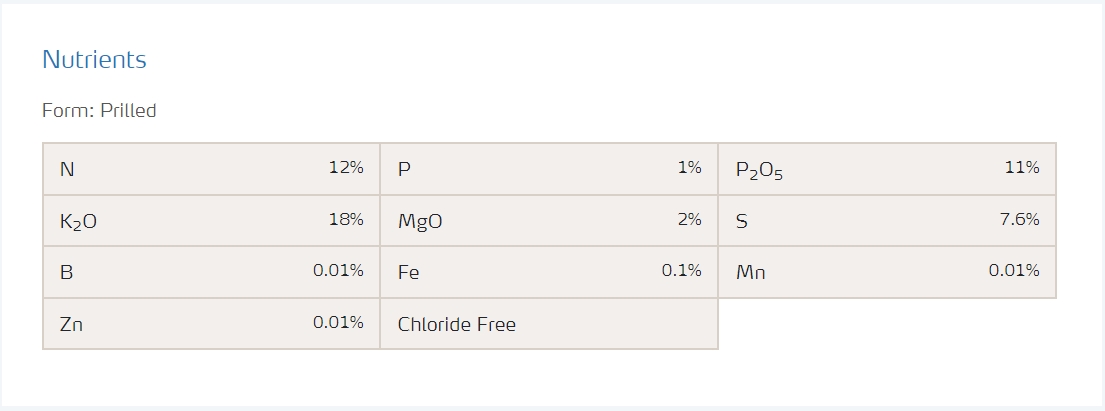Select the MgO label cell
The height and width of the screenshot is (411, 1105).
coord(420,222)
